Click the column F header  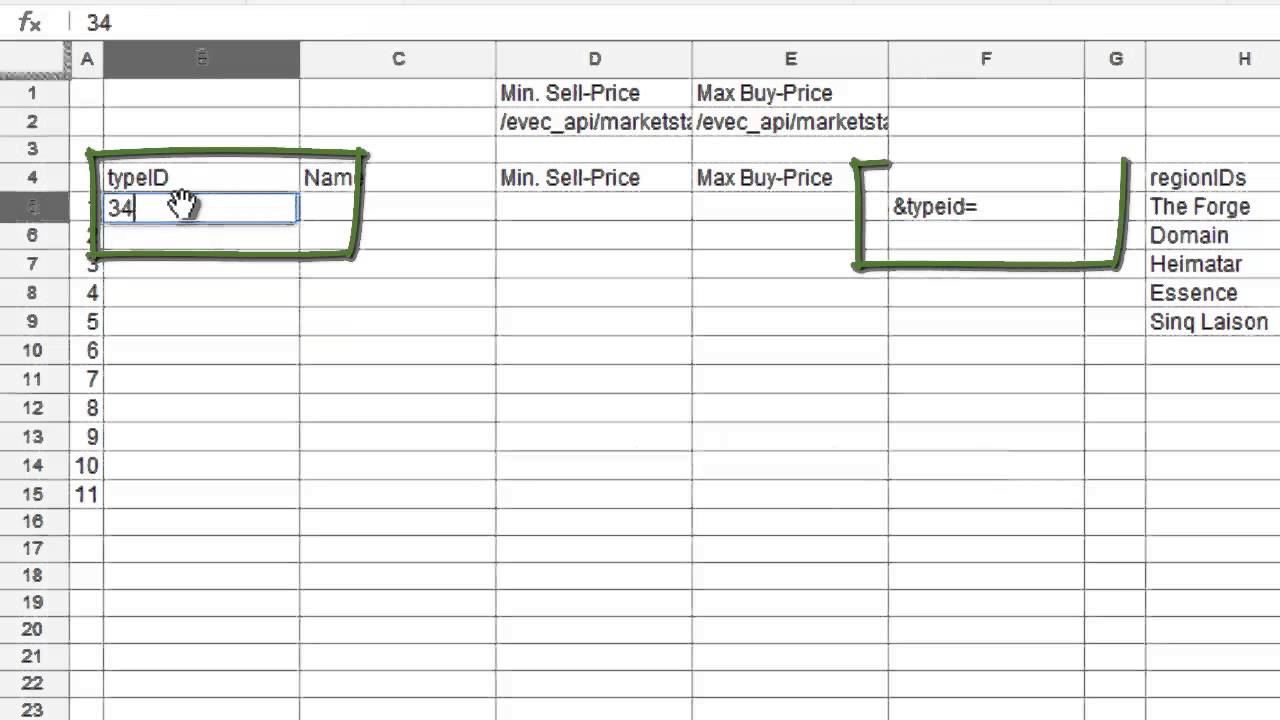click(986, 59)
